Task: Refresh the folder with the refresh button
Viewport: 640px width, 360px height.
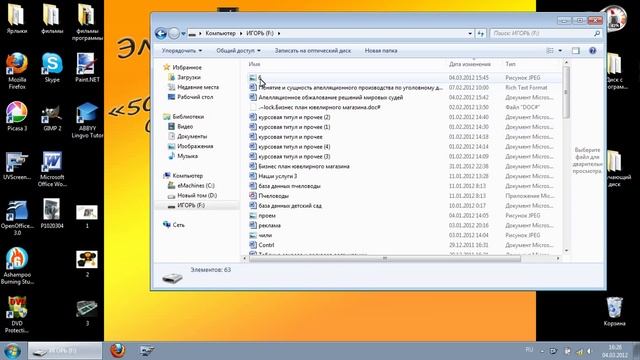Action: click(x=481, y=33)
